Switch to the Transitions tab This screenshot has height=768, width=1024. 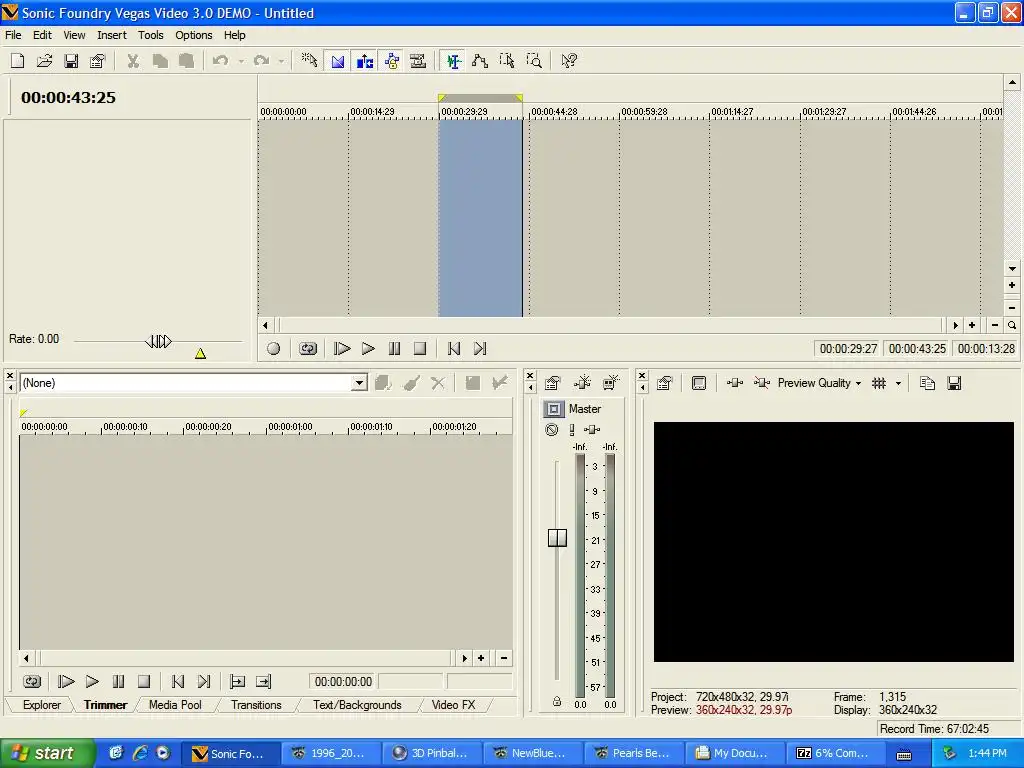pyautogui.click(x=256, y=705)
